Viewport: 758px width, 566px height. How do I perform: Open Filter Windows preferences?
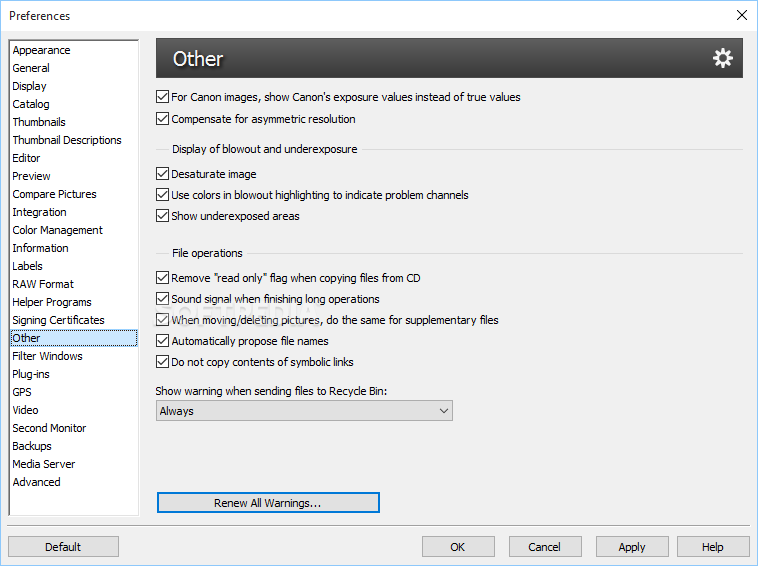[73, 356]
